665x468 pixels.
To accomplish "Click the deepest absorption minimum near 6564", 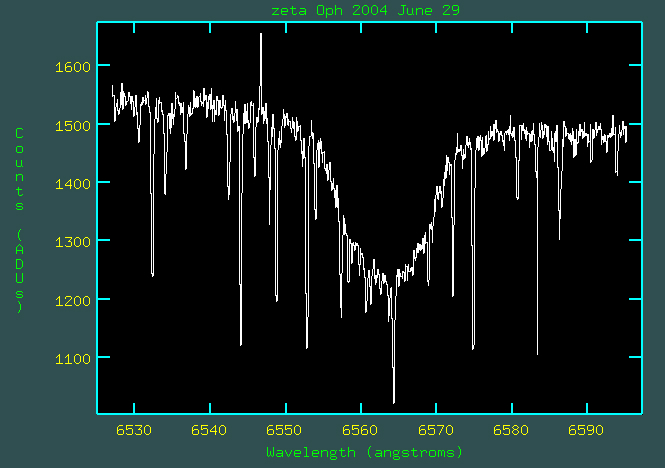I will point(394,401).
